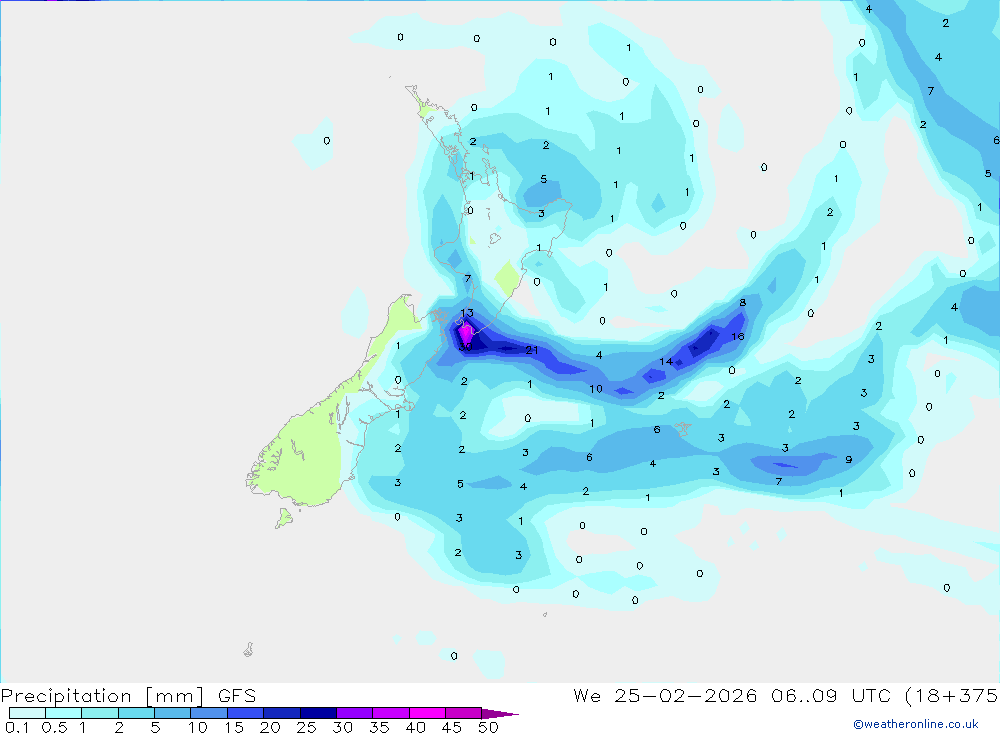Click the map value '10'
1000x733 pixels.
point(596,389)
